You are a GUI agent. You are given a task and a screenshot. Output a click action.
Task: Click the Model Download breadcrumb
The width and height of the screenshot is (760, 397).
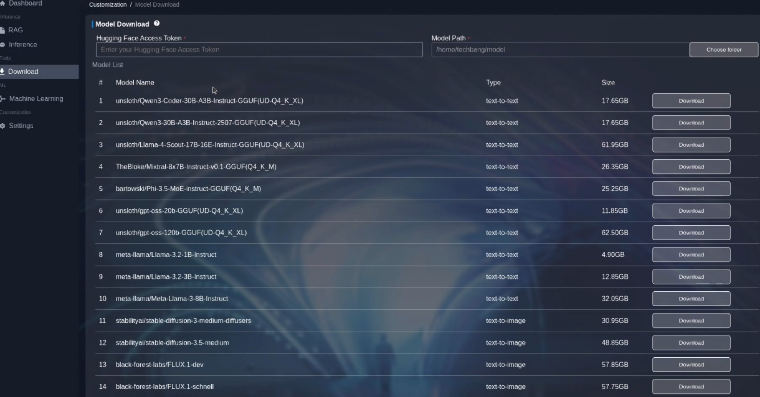(157, 4)
